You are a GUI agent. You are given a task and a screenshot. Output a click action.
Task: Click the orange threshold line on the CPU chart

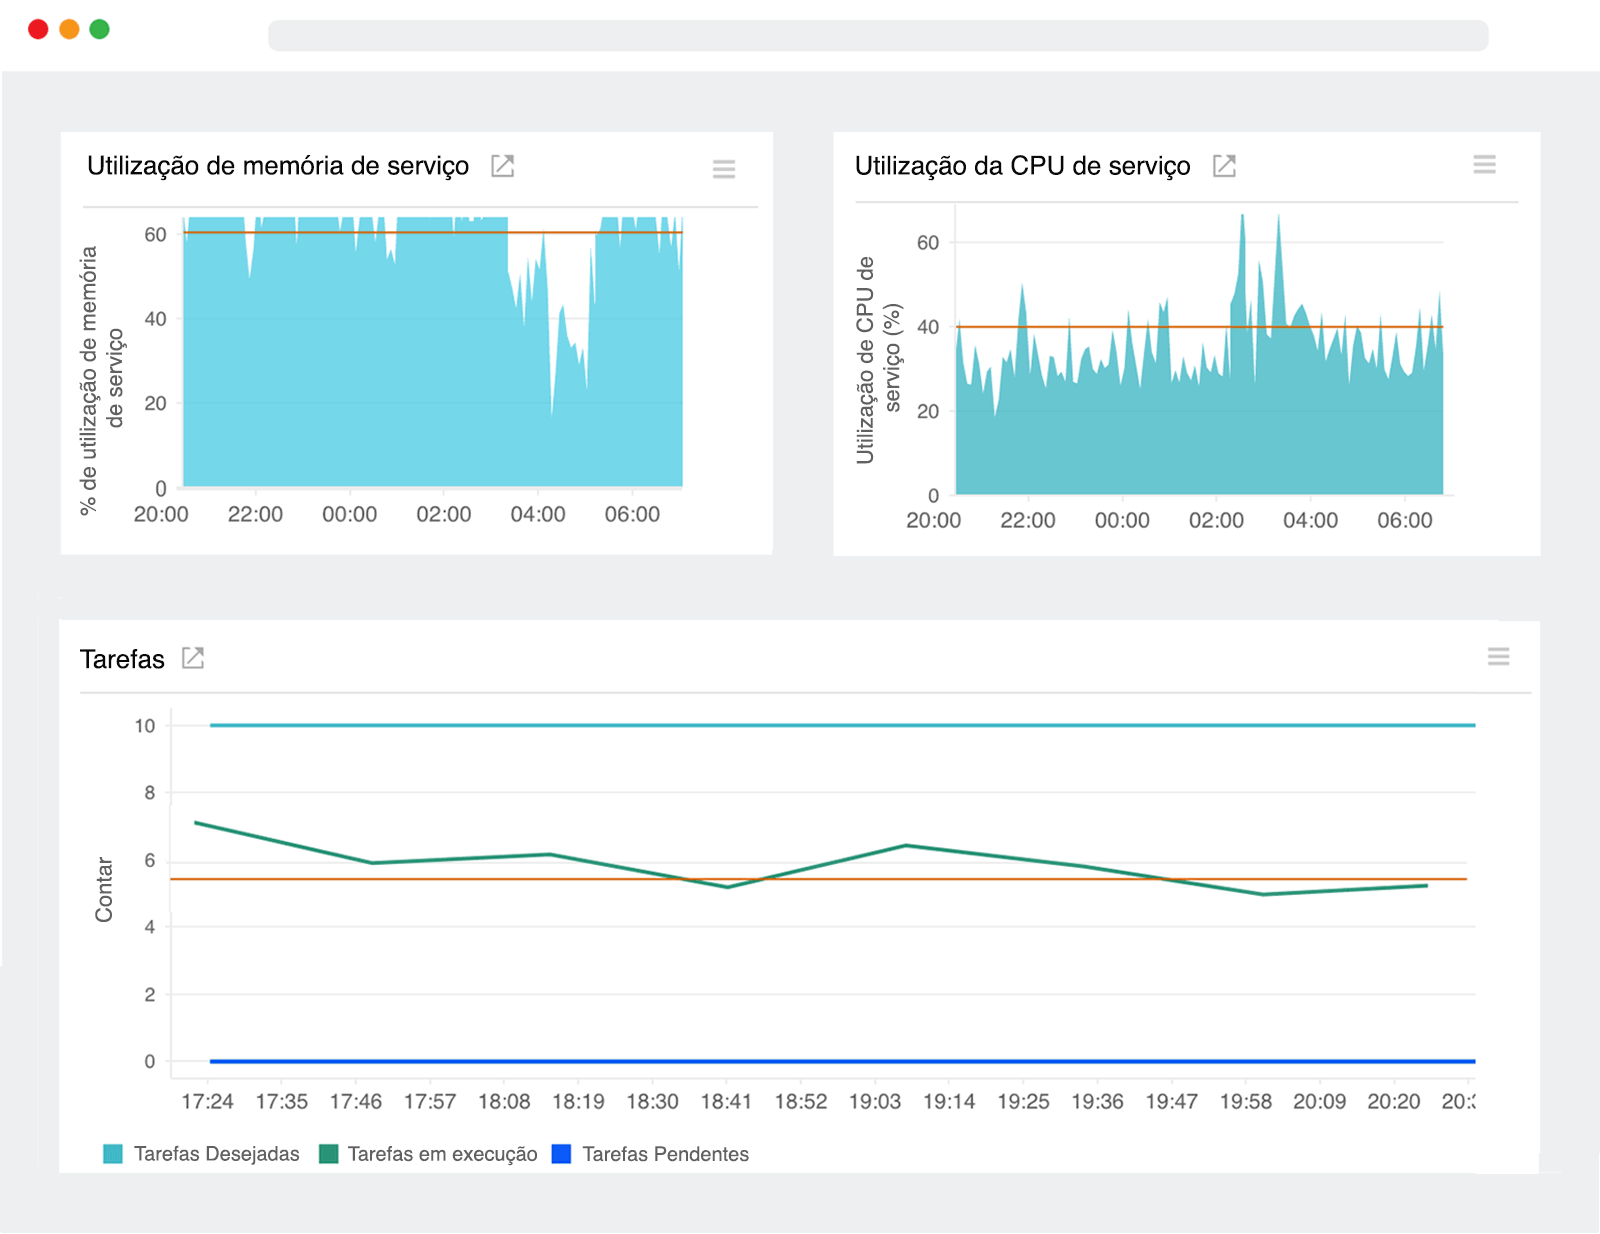[1200, 326]
